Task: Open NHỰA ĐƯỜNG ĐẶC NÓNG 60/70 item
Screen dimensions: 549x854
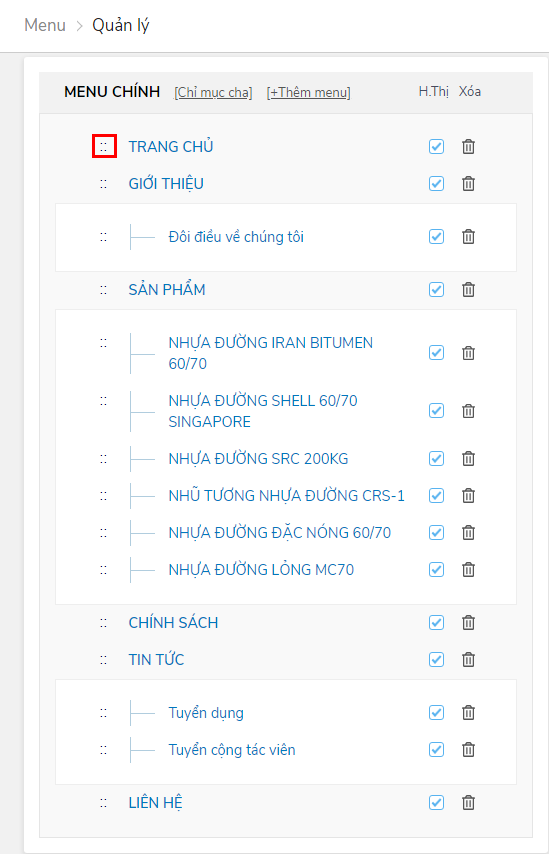Action: tap(280, 533)
